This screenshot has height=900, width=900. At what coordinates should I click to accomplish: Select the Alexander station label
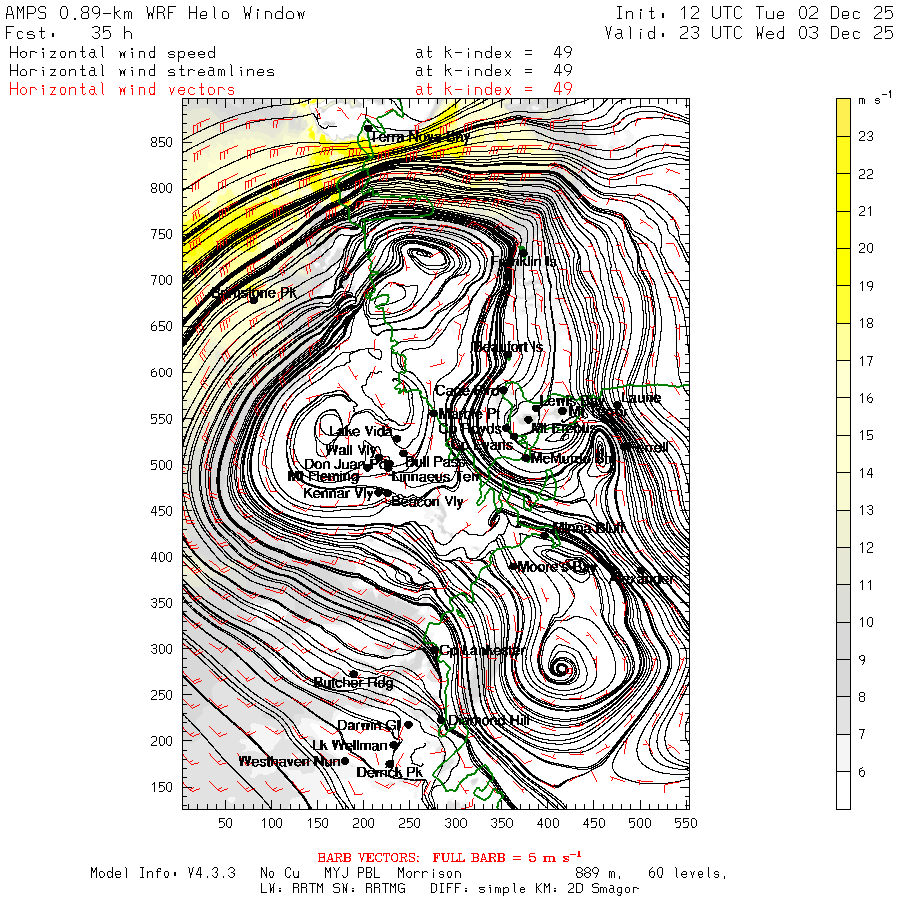[x=642, y=579]
